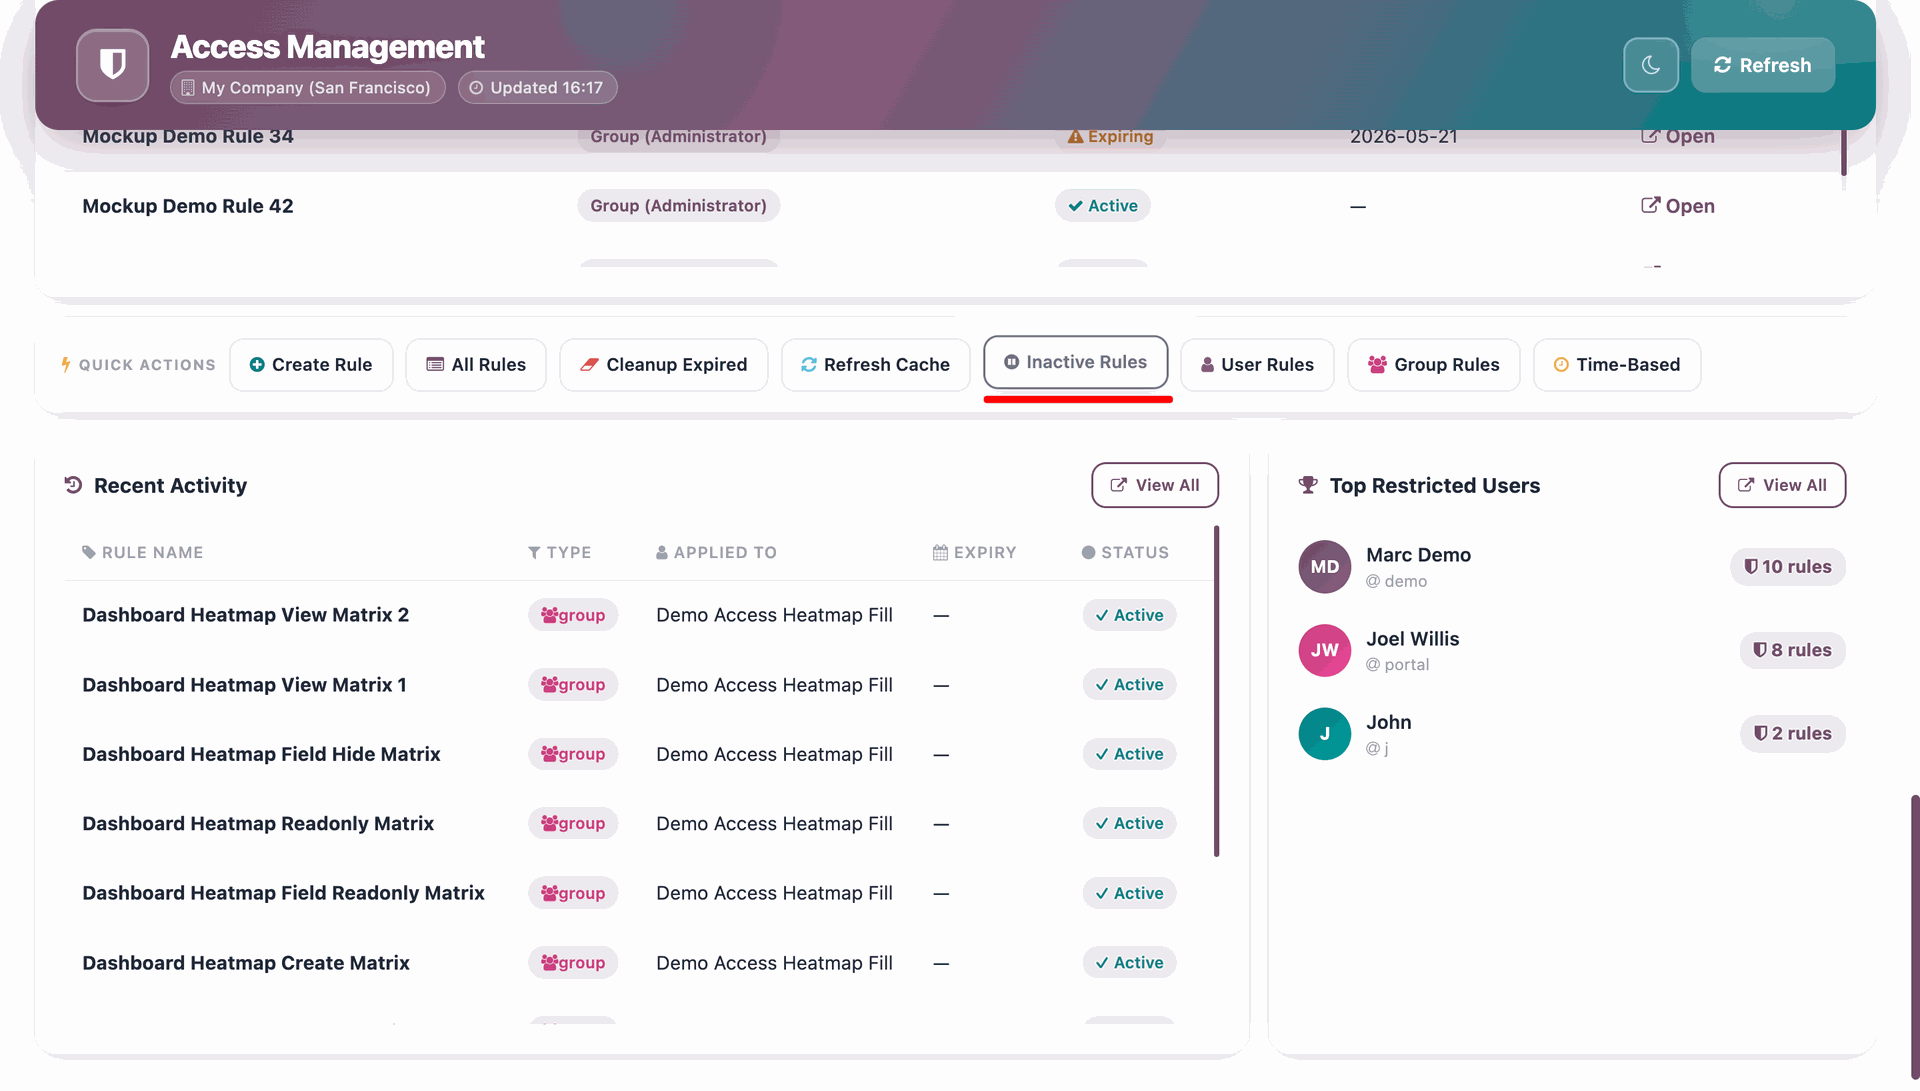Screen dimensions: 1920x1091
Task: Click the Joel Willis user name
Action: 1412,639
